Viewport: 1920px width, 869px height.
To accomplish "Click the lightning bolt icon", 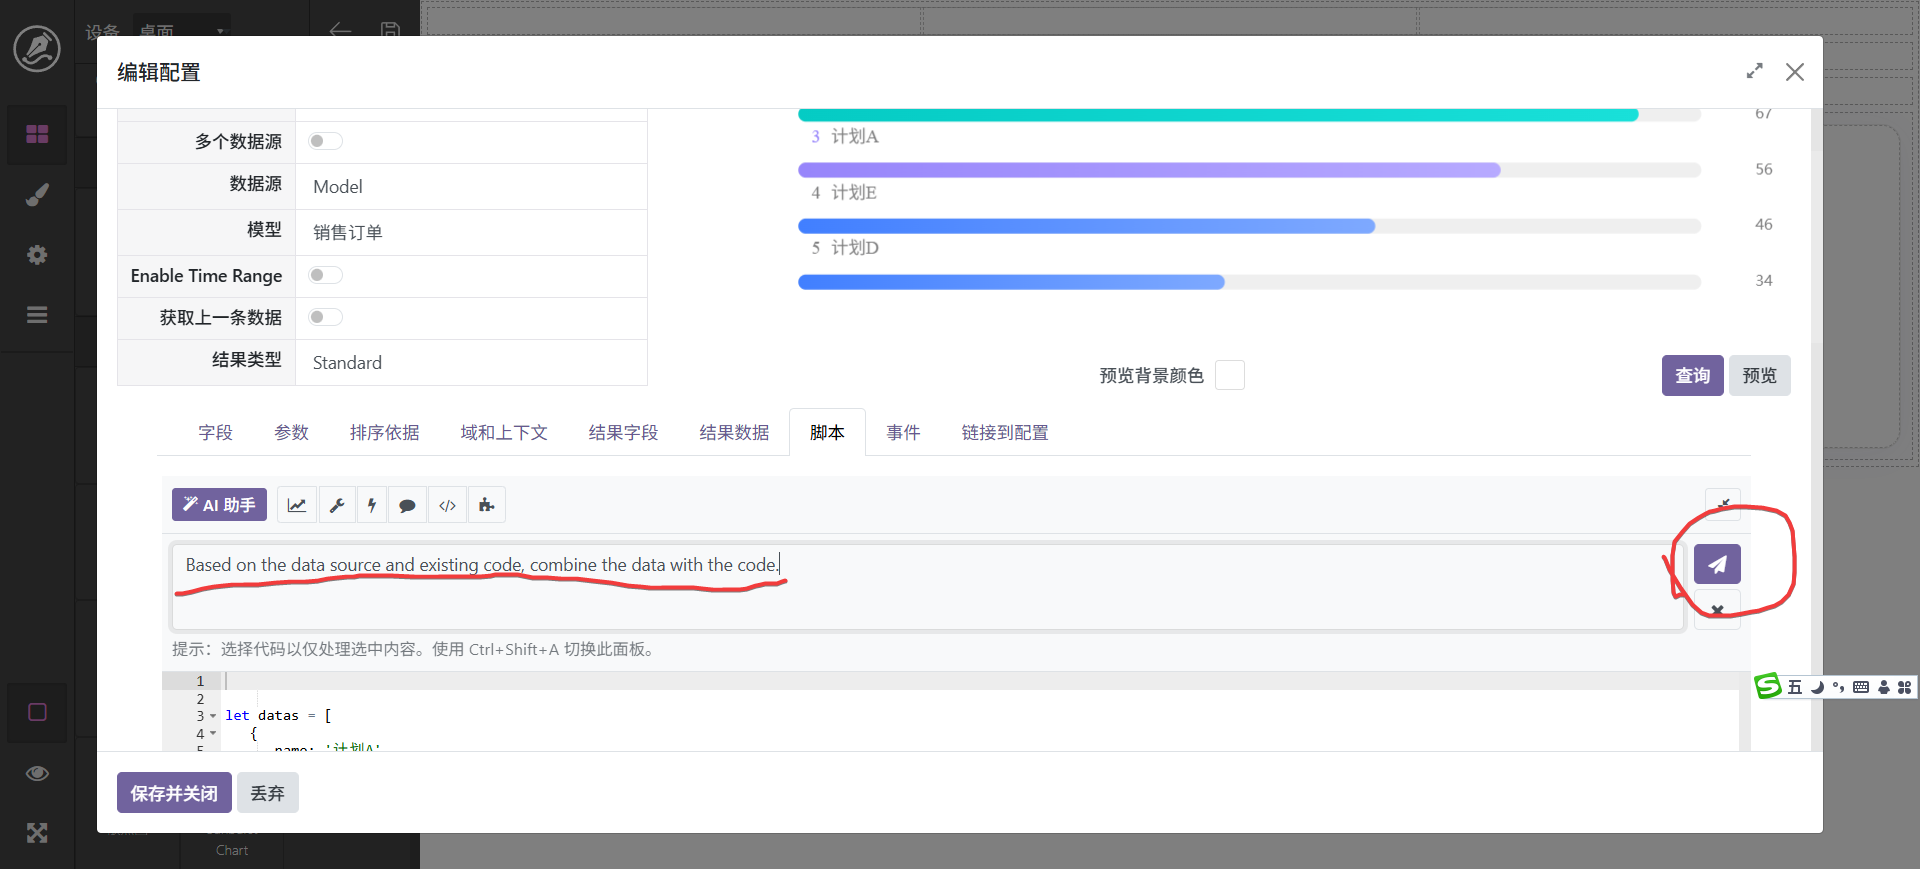I will coord(372,505).
